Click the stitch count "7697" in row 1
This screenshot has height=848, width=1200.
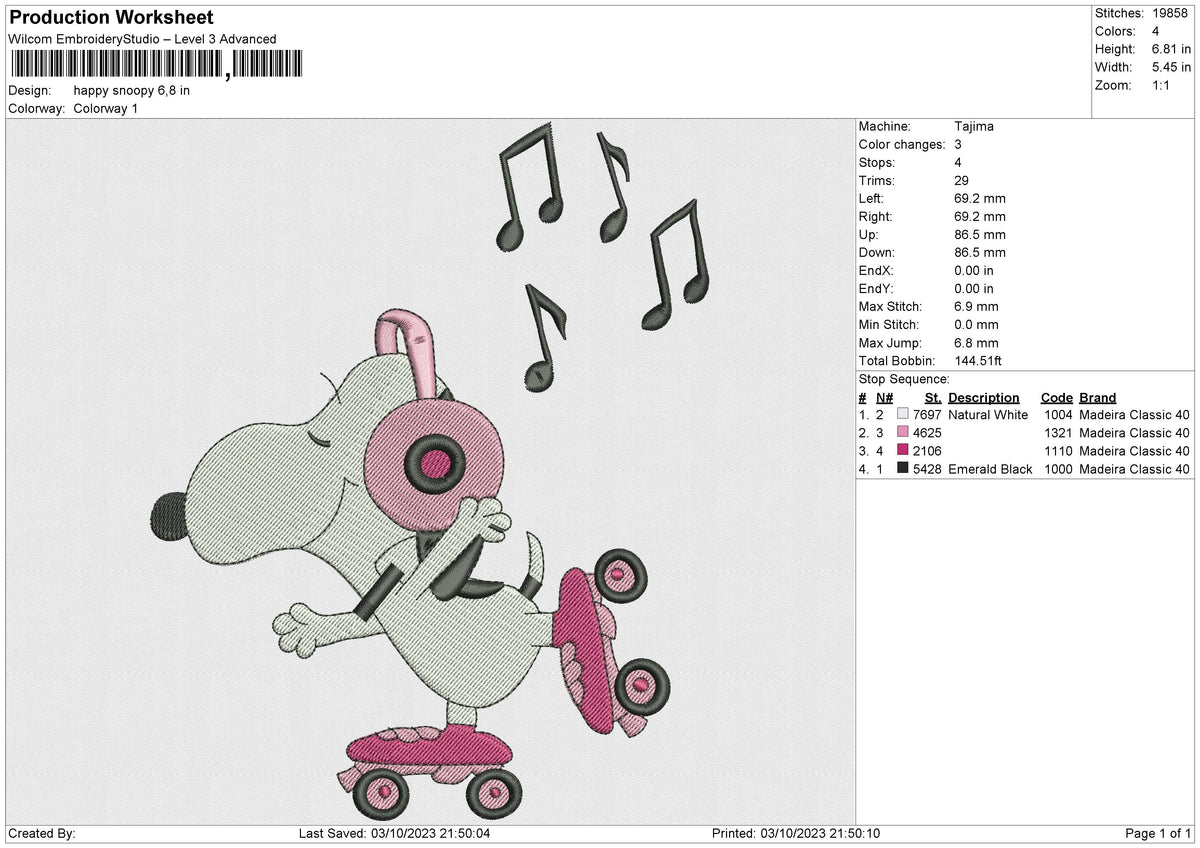click(x=928, y=414)
